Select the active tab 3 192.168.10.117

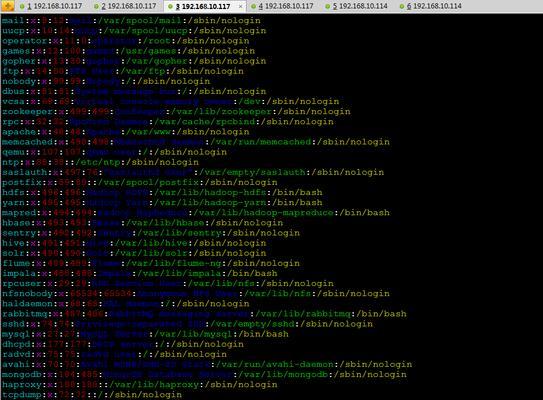tap(203, 6)
